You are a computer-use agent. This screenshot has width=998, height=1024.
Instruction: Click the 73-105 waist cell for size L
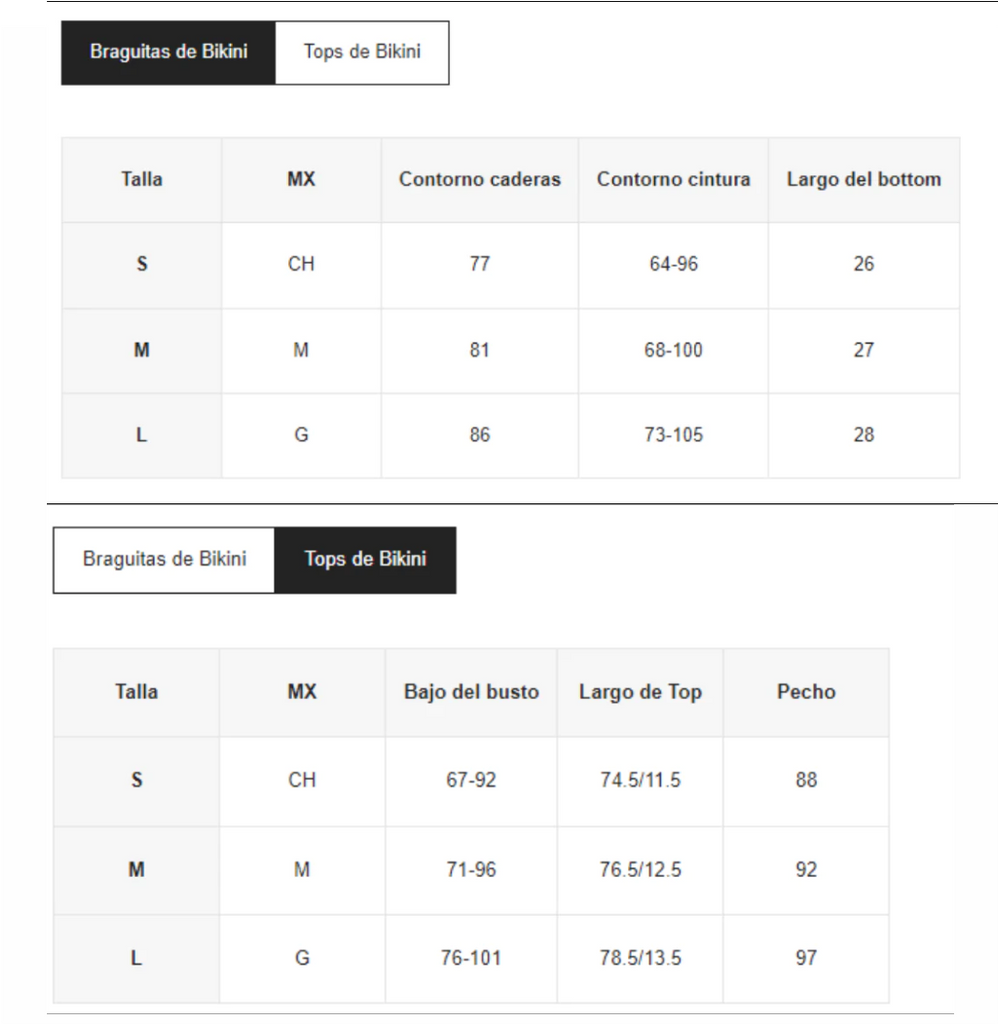click(x=673, y=436)
